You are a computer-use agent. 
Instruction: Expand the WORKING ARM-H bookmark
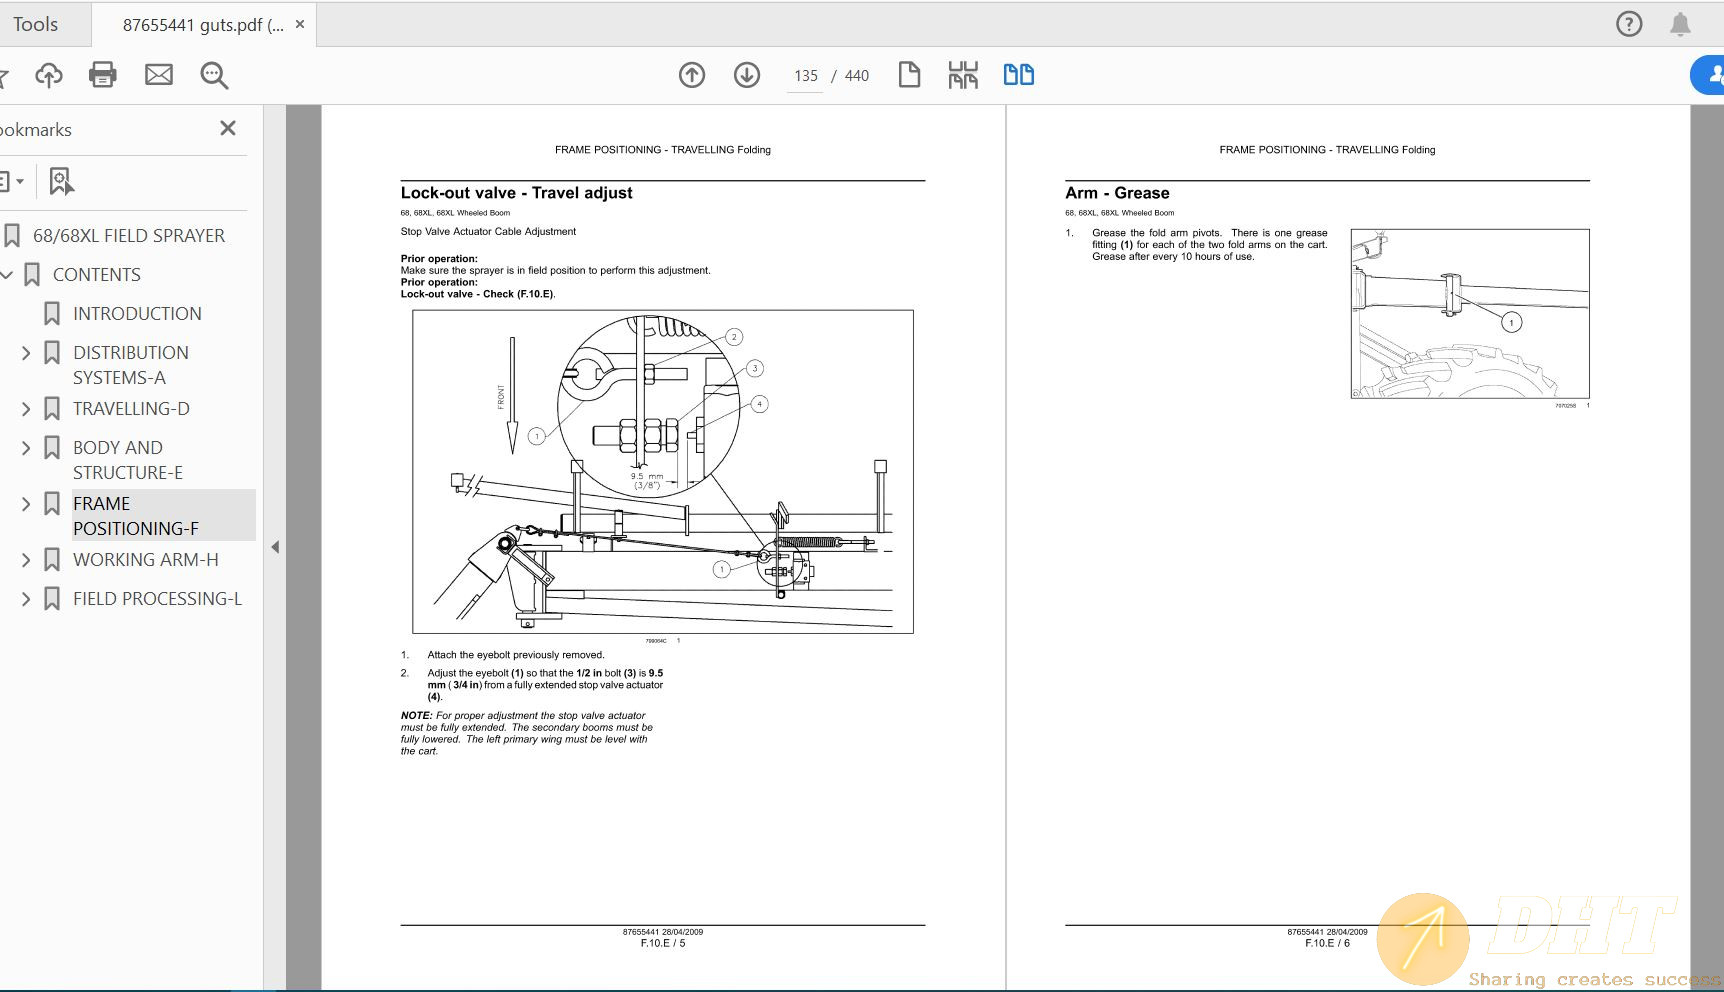click(x=26, y=559)
